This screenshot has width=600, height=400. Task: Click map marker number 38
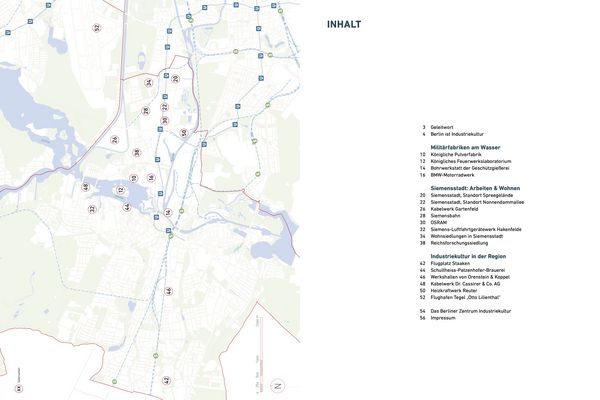pyautogui.click(x=137, y=153)
